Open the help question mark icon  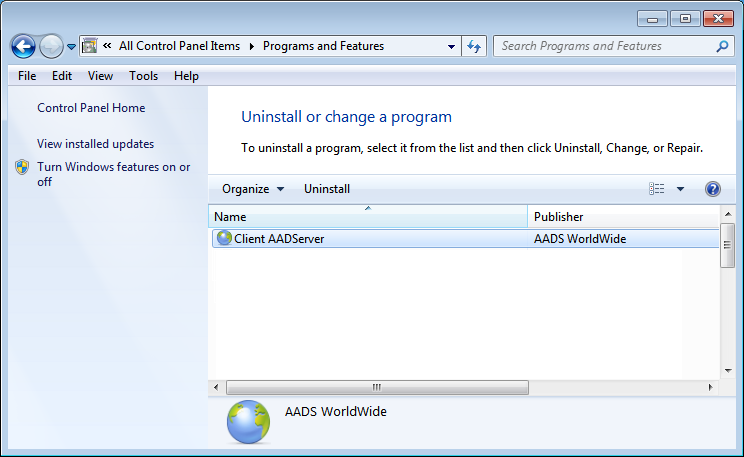(x=713, y=189)
